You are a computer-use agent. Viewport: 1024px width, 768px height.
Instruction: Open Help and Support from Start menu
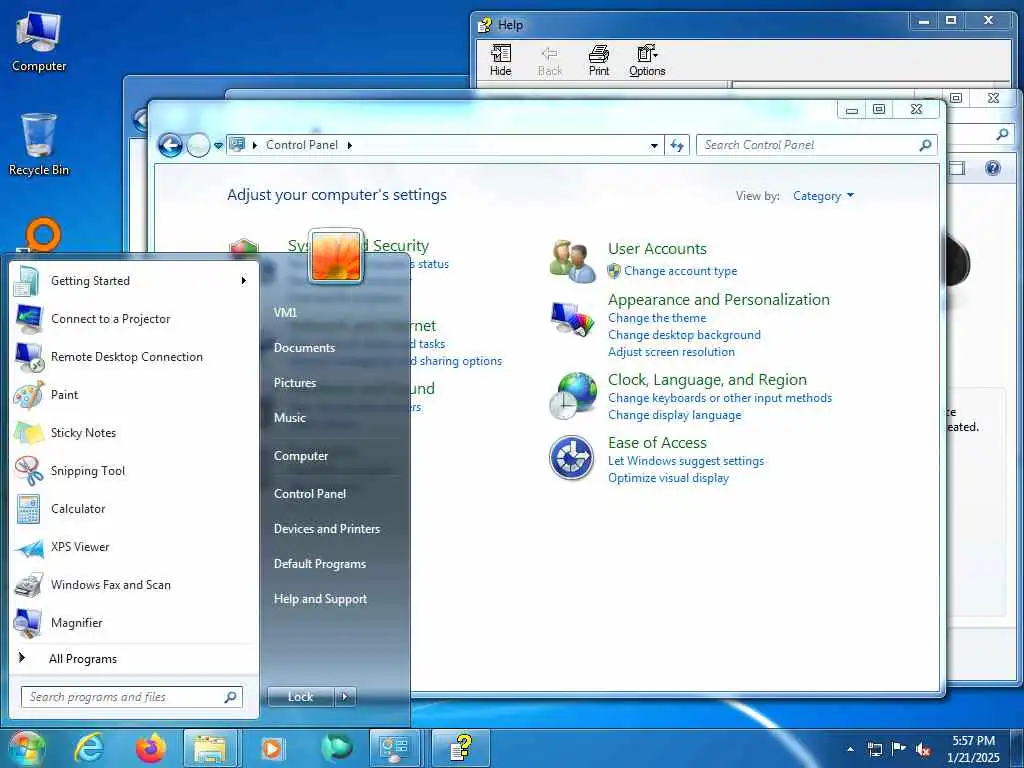tap(320, 599)
